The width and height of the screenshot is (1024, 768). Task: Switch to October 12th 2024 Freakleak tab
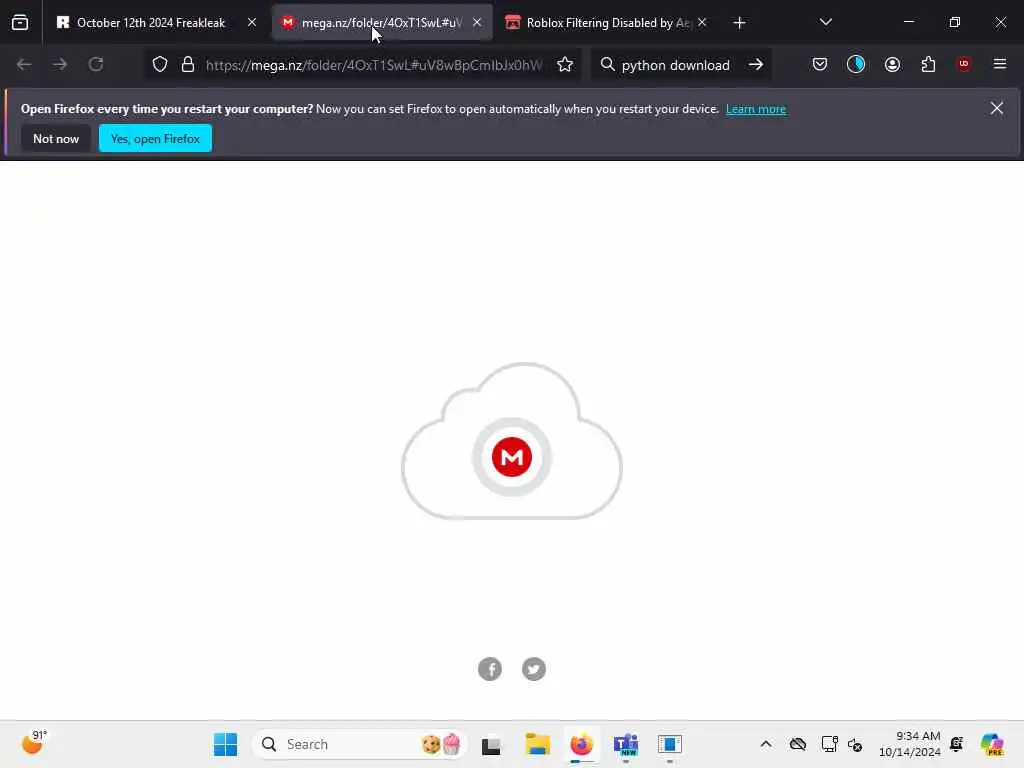pos(150,23)
